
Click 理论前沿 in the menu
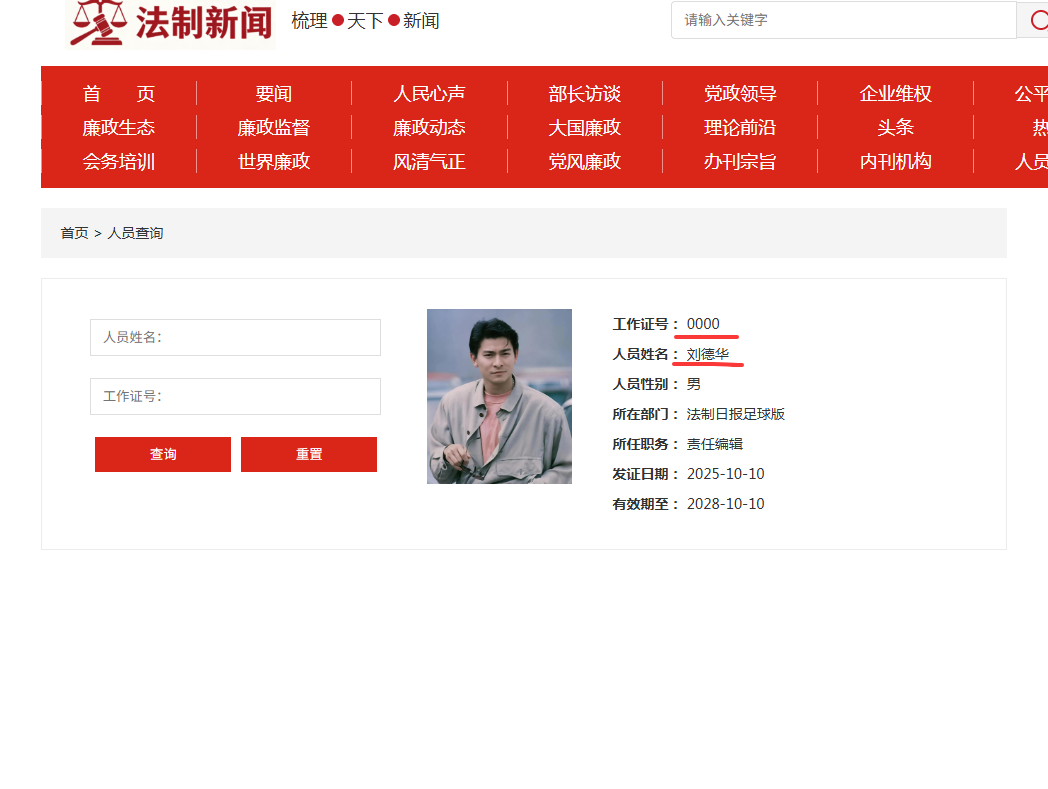tap(739, 127)
